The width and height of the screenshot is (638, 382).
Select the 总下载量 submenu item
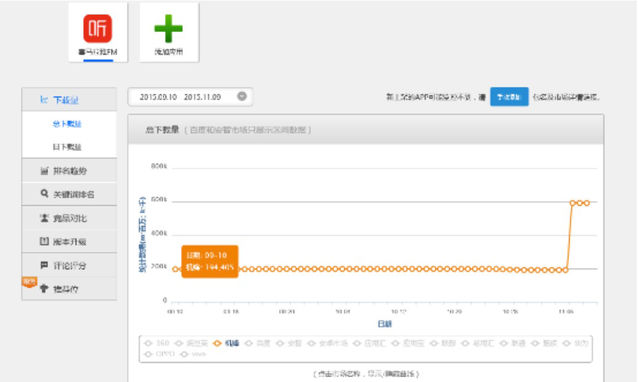click(x=67, y=124)
